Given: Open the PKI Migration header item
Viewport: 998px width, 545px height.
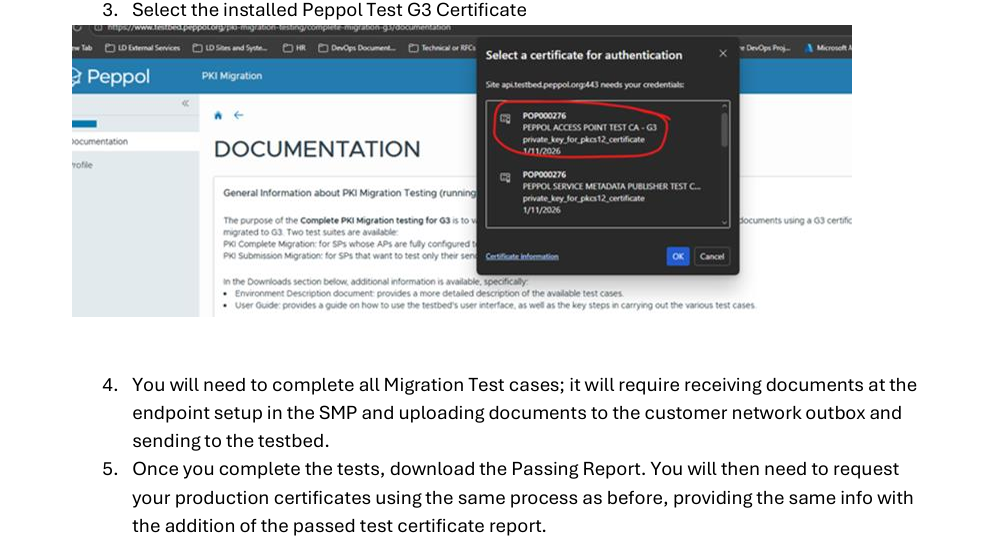Looking at the screenshot, I should click(x=232, y=76).
